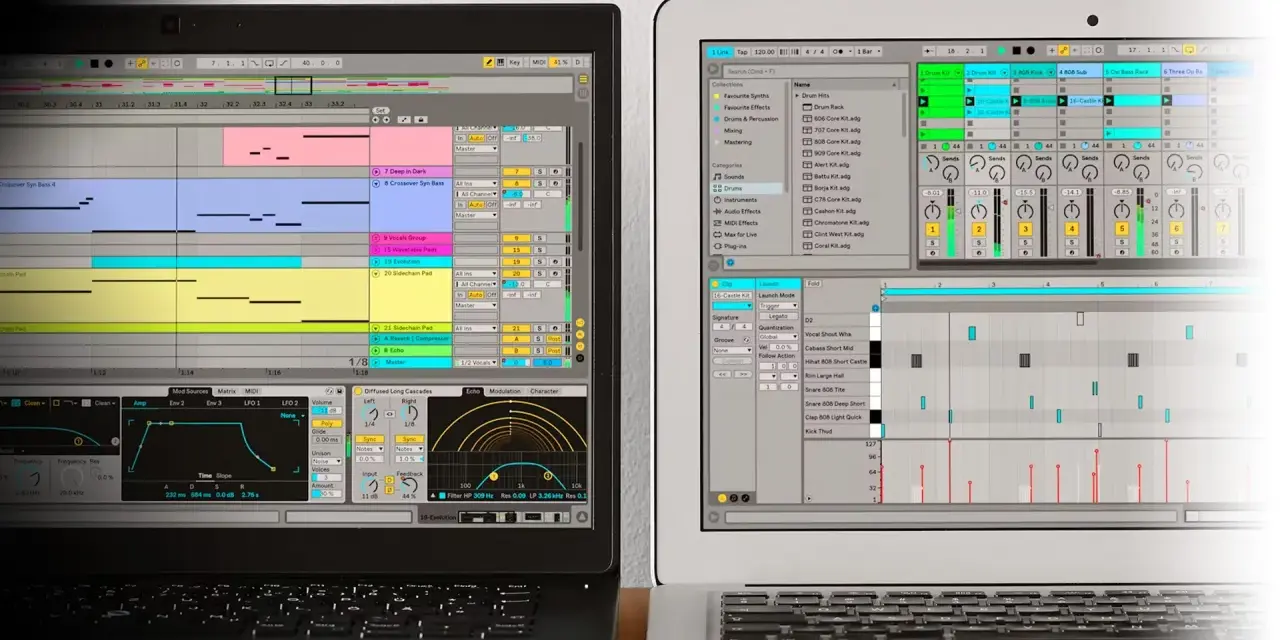Viewport: 1280px width, 640px height.
Task: Click the green Play button in left window
Action: click(81, 62)
